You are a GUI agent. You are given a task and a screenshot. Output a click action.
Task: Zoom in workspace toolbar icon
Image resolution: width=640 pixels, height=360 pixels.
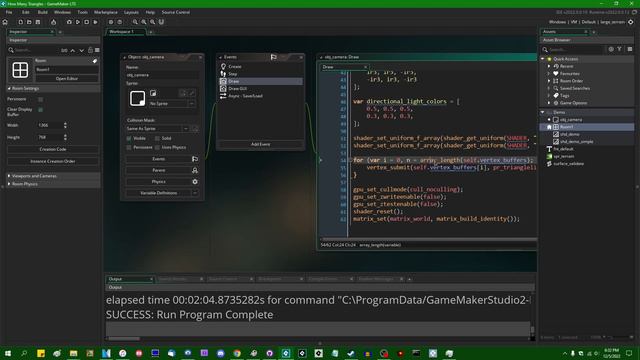144,22
